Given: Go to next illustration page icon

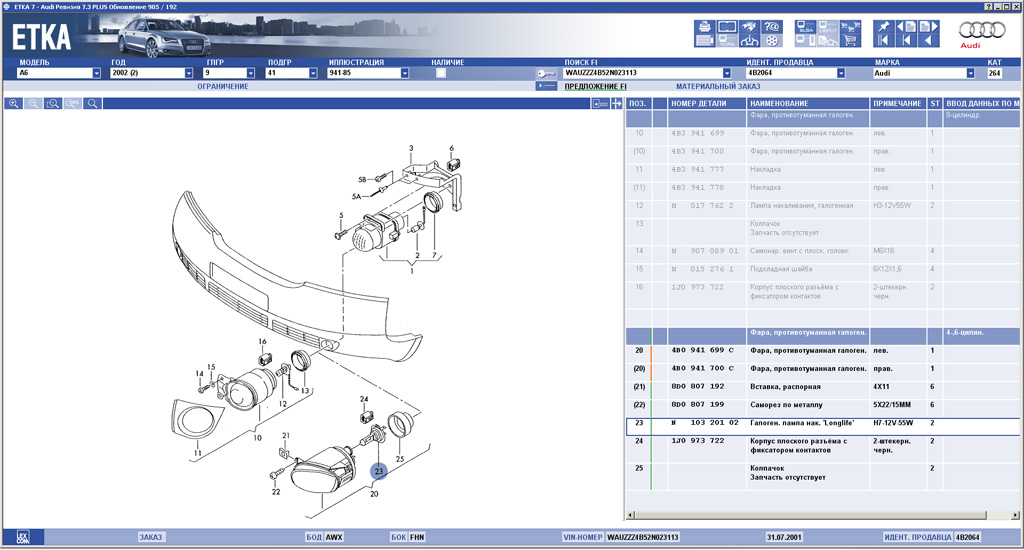Looking at the screenshot, I should click(x=929, y=27).
